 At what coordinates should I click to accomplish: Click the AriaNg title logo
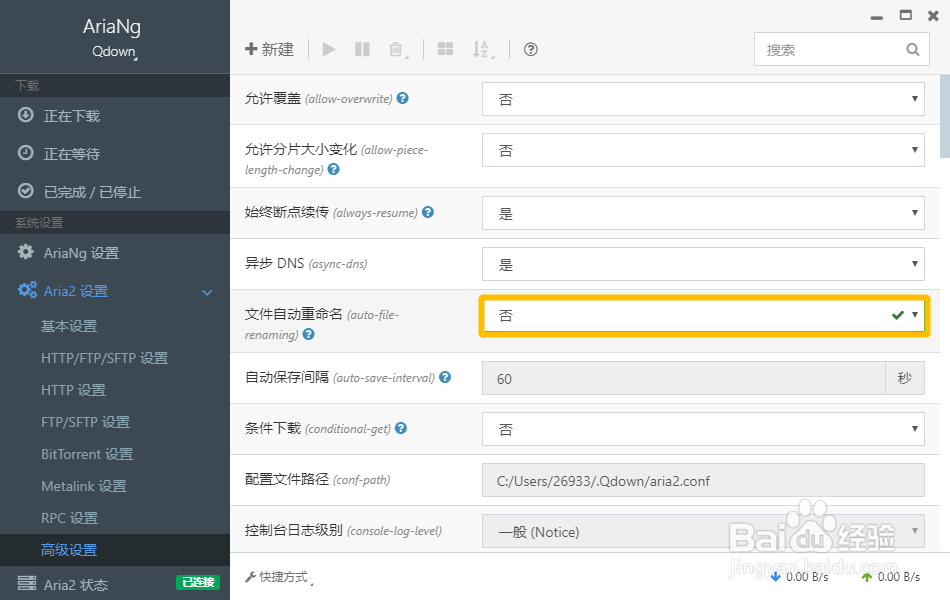coord(112,26)
